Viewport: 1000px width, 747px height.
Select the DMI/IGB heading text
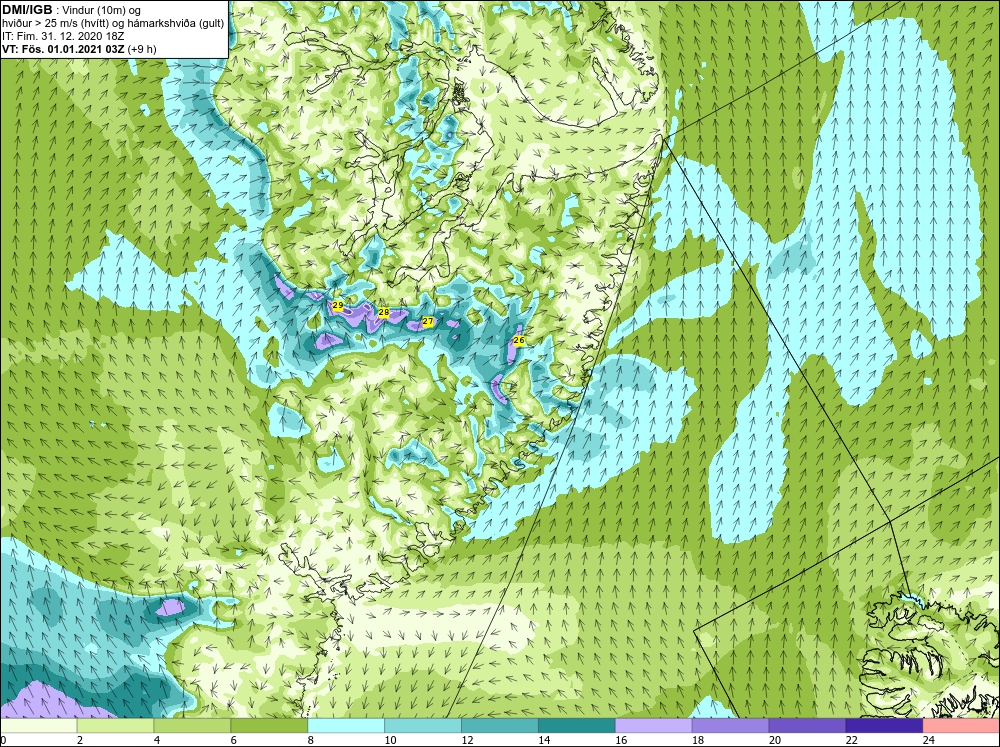[27, 10]
